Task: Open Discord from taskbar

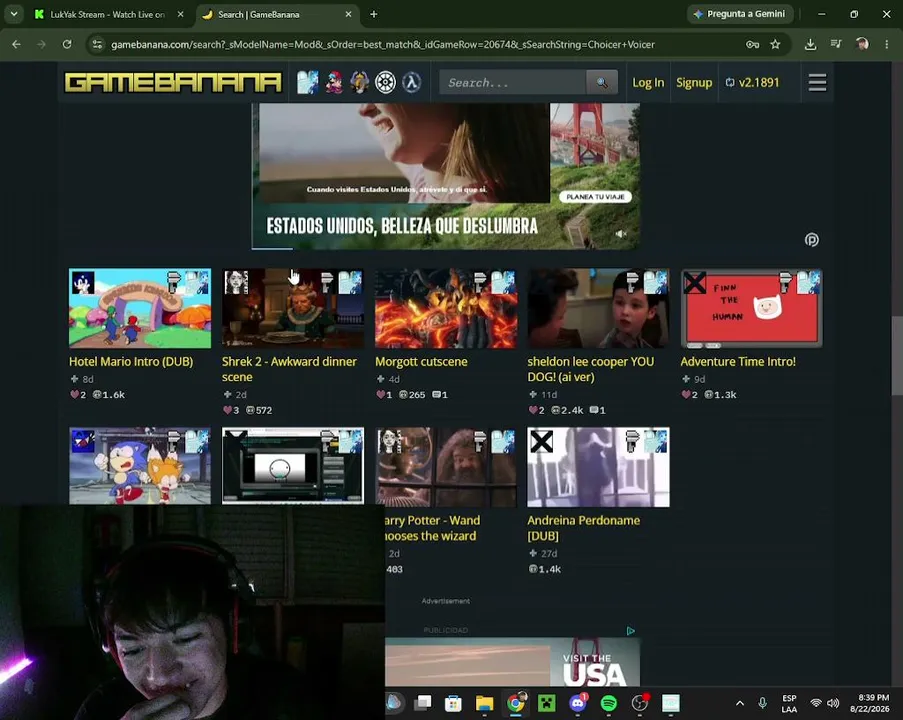Action: pos(578,703)
